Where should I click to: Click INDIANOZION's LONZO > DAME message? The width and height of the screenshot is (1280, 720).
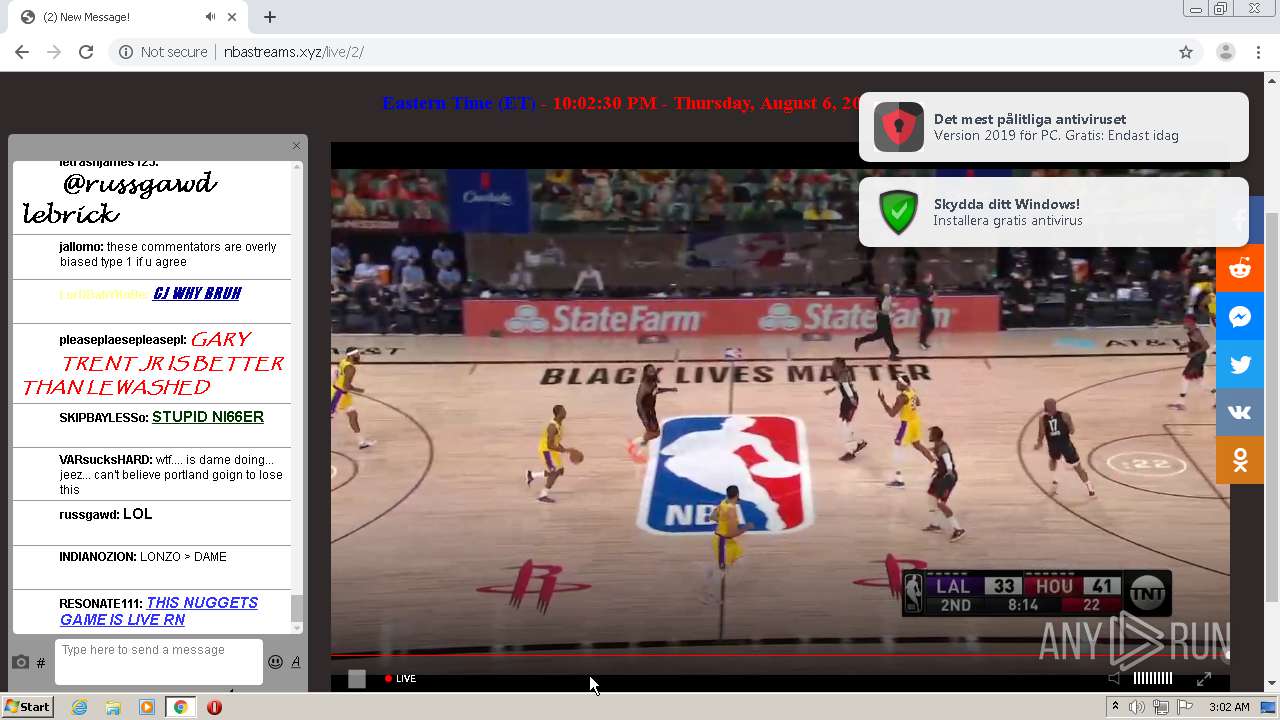[183, 556]
